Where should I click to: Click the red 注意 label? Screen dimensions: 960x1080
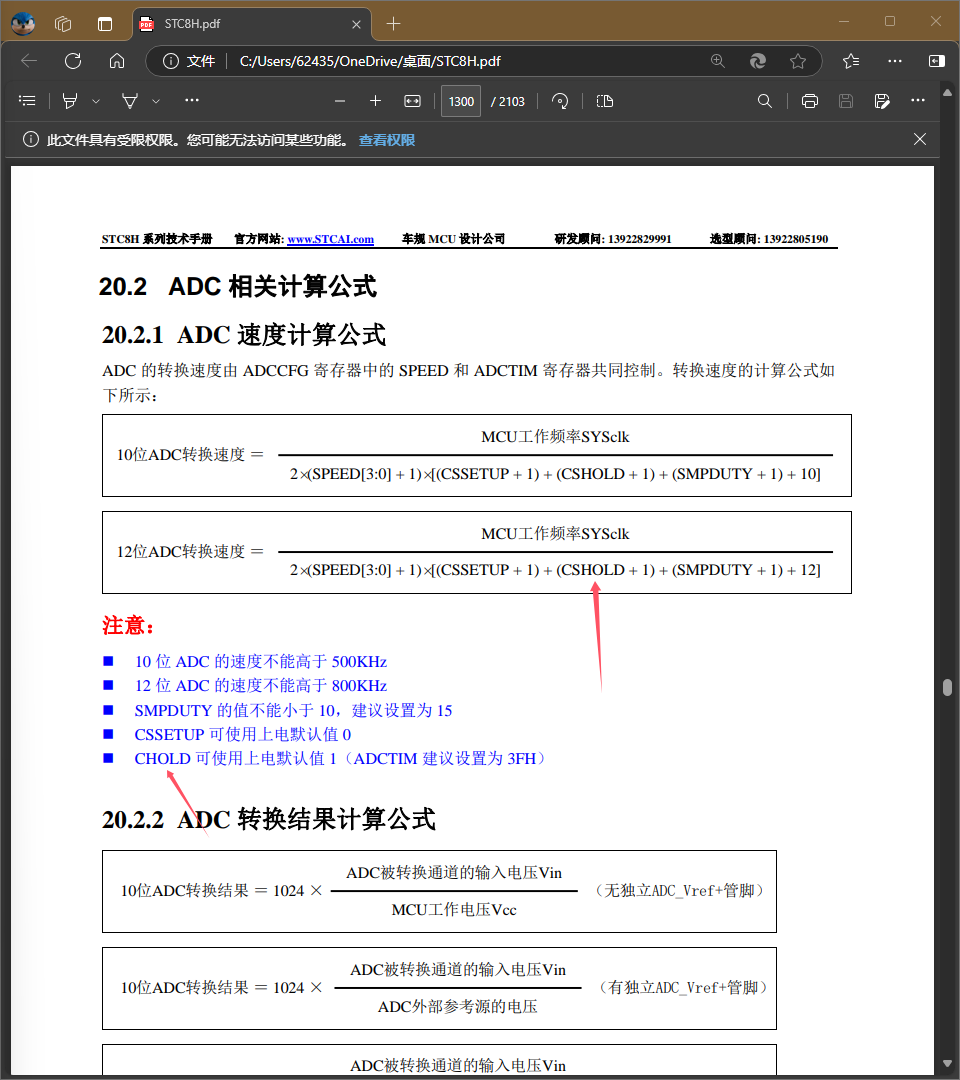(x=128, y=625)
